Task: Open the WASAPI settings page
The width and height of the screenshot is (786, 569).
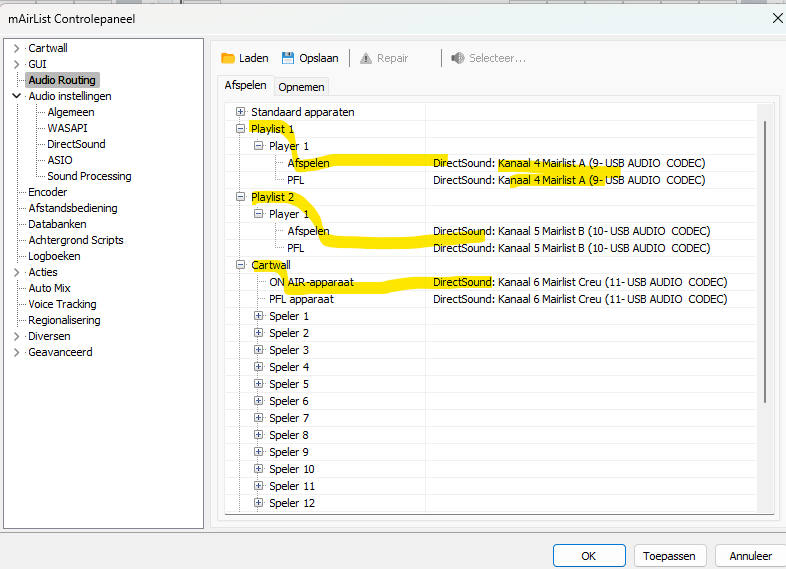Action: coord(67,128)
